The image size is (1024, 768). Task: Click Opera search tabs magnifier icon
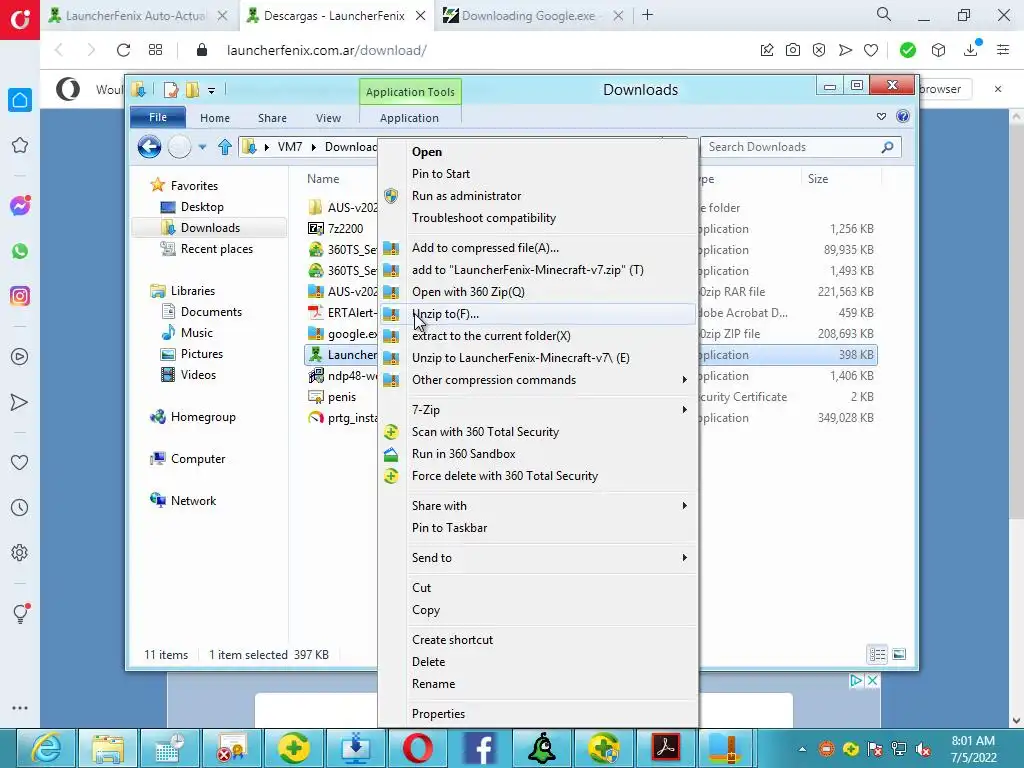coord(884,14)
